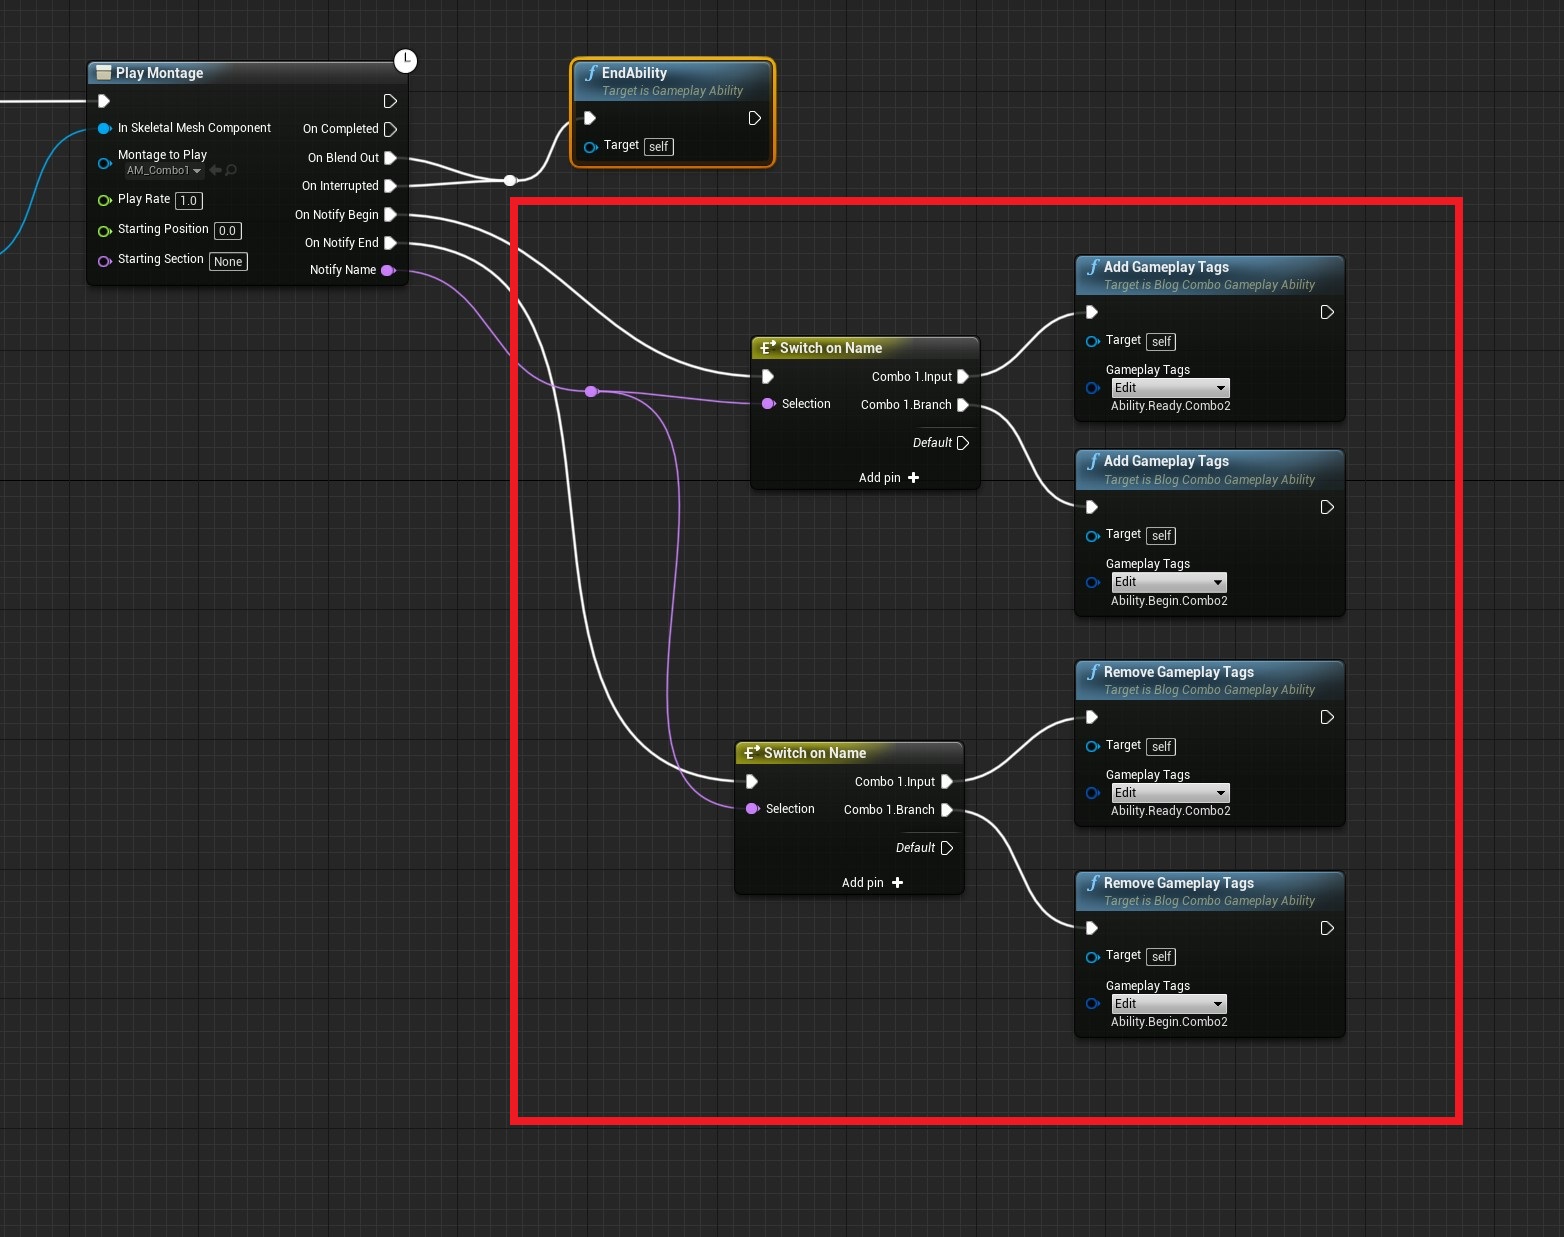Click Add pin on upper Switch on Name
Viewport: 1564px width, 1237px height.
(x=889, y=478)
